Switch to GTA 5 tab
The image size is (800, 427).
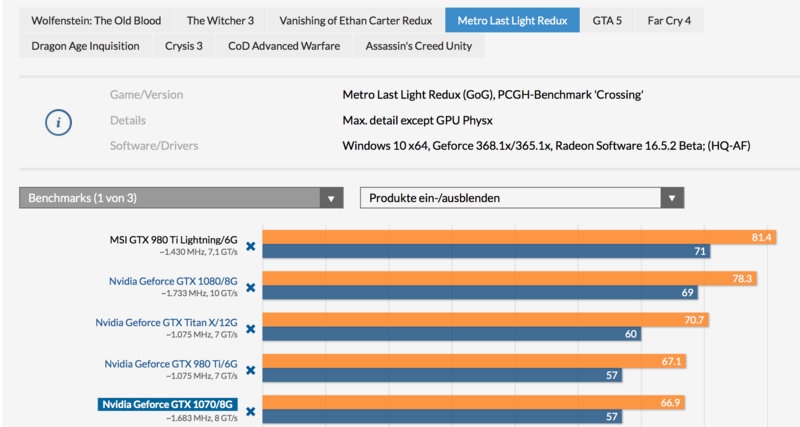607,20
